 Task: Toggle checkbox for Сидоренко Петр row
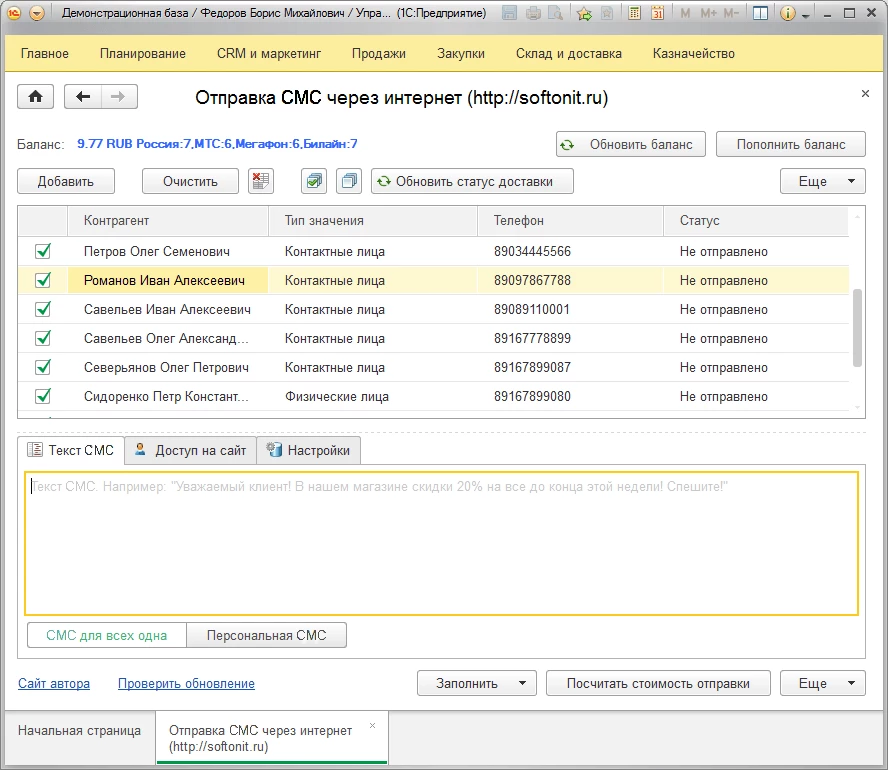(x=43, y=396)
